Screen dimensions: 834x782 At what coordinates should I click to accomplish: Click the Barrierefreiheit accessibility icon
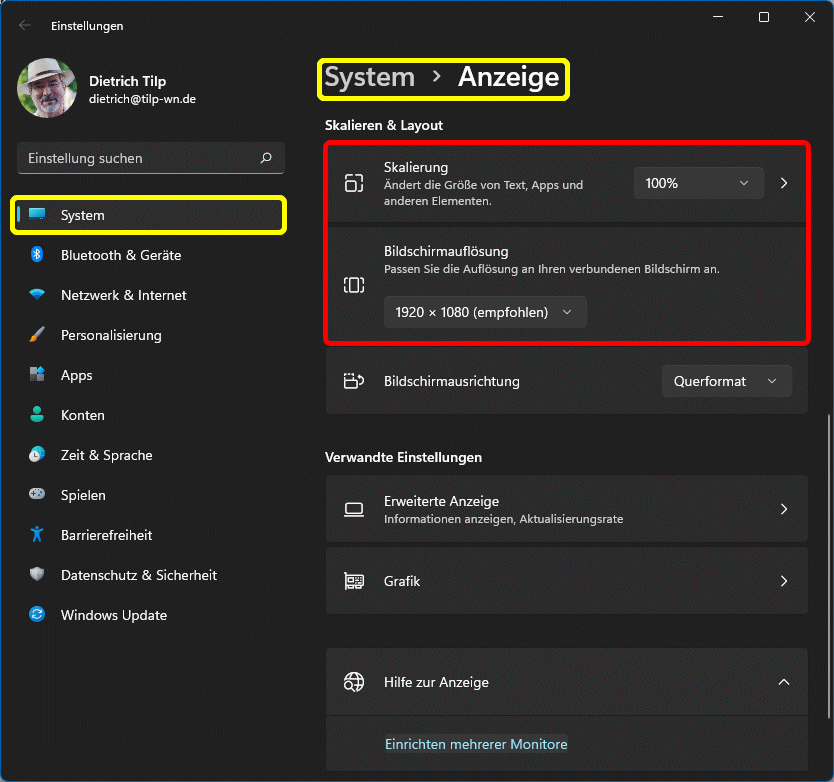tap(37, 535)
